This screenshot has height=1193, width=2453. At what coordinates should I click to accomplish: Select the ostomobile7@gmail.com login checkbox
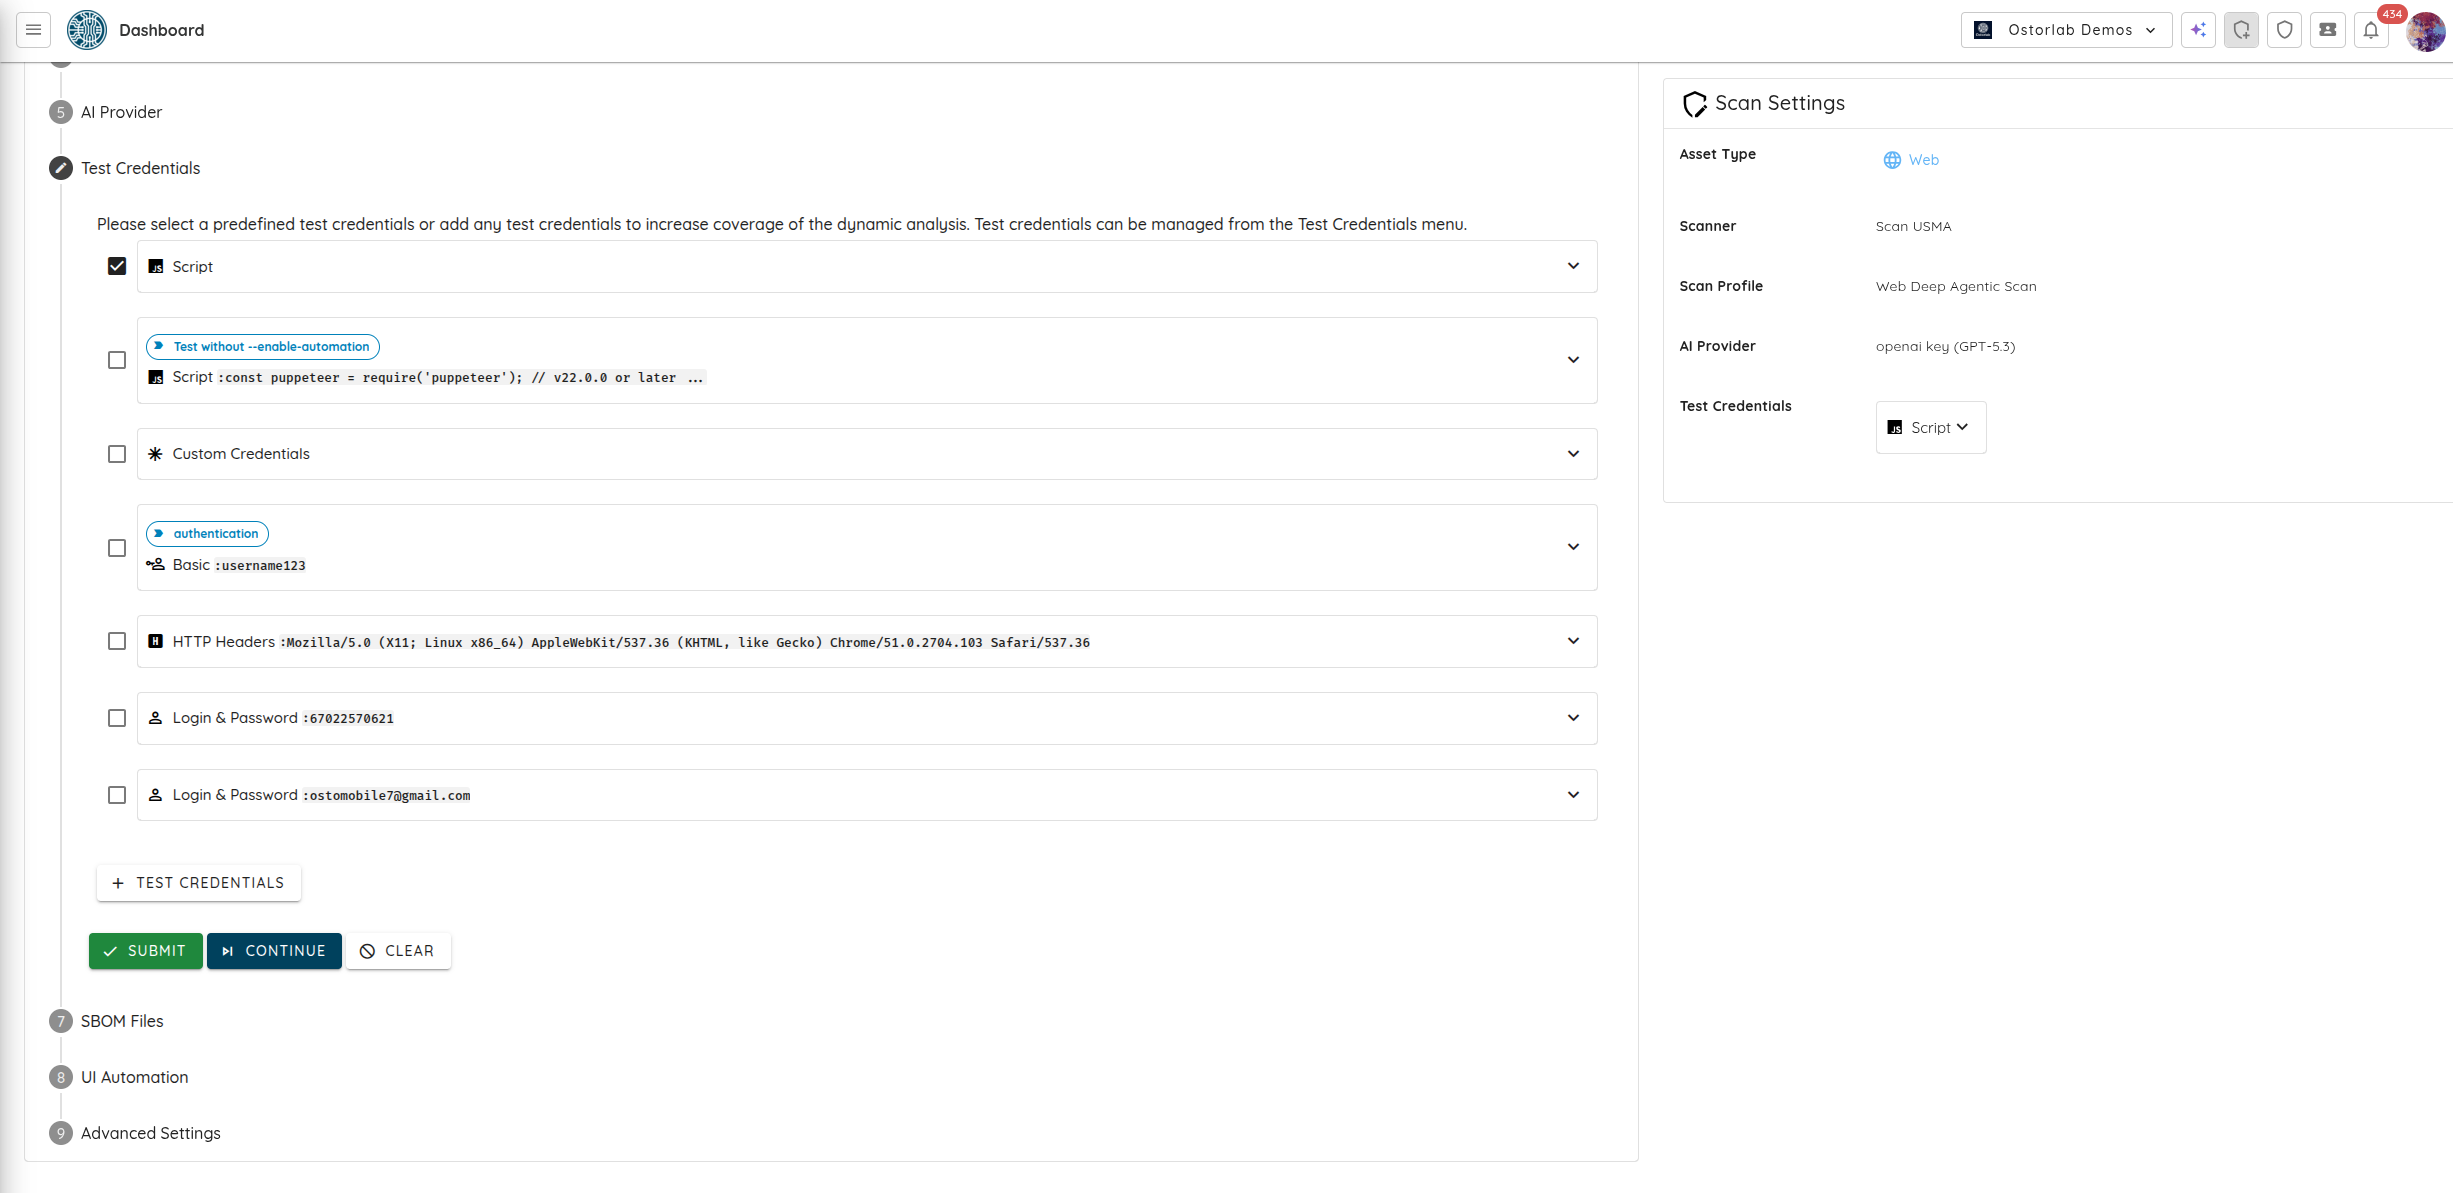[x=117, y=795]
